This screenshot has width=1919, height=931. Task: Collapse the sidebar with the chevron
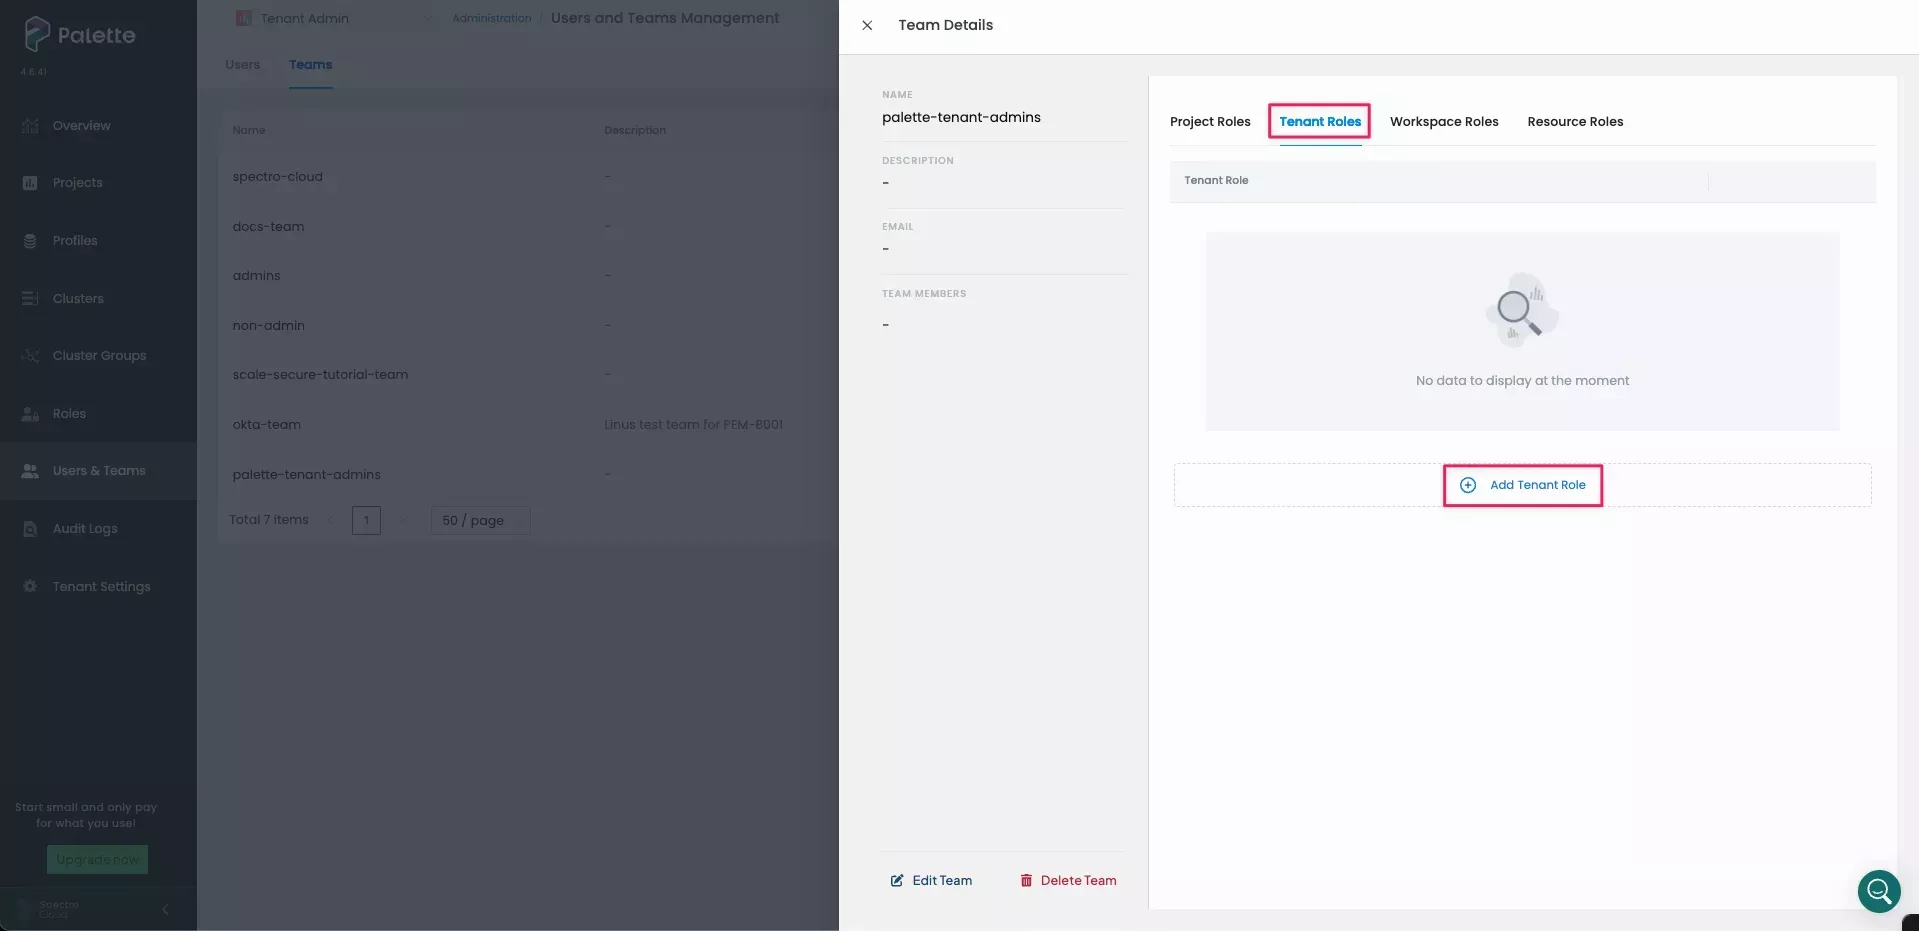pos(165,909)
